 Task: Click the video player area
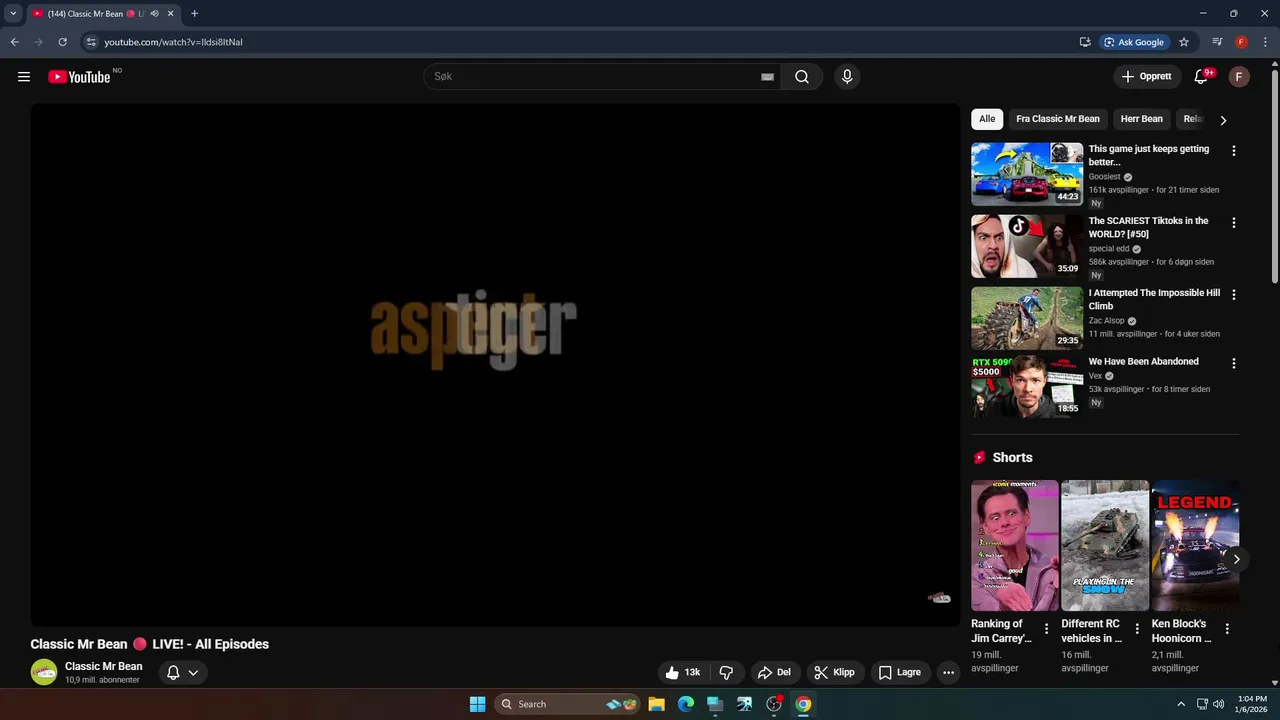tap(495, 365)
